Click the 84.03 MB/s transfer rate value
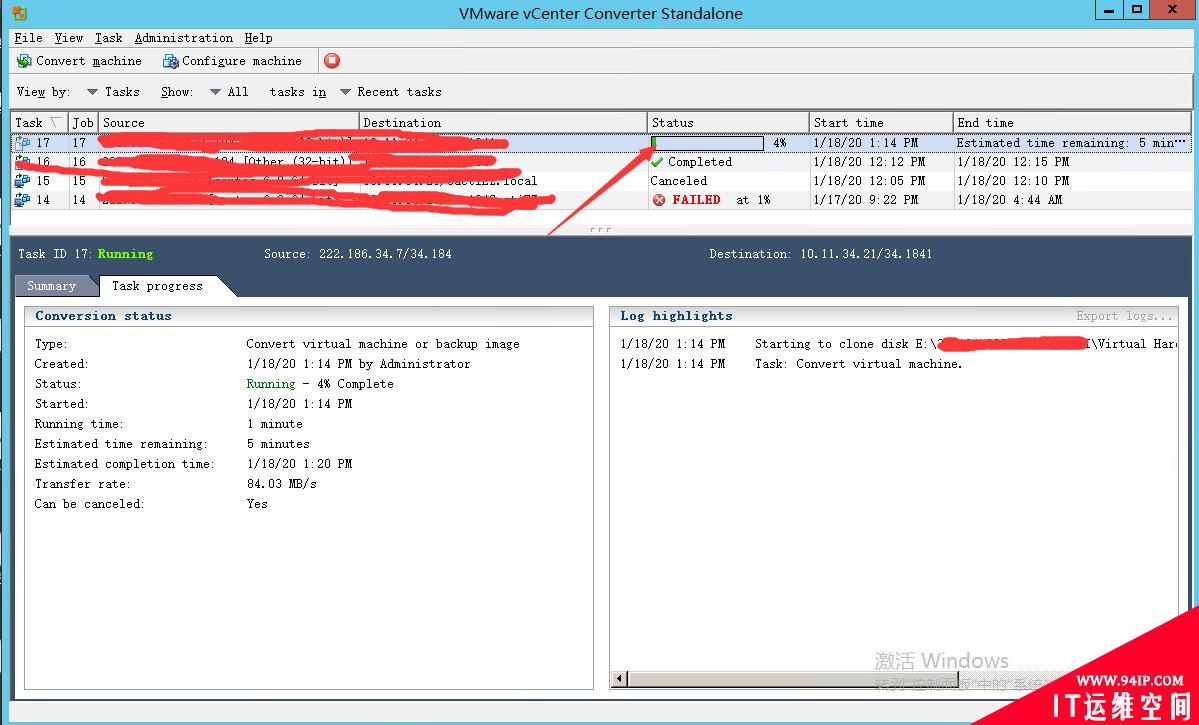 click(x=281, y=484)
